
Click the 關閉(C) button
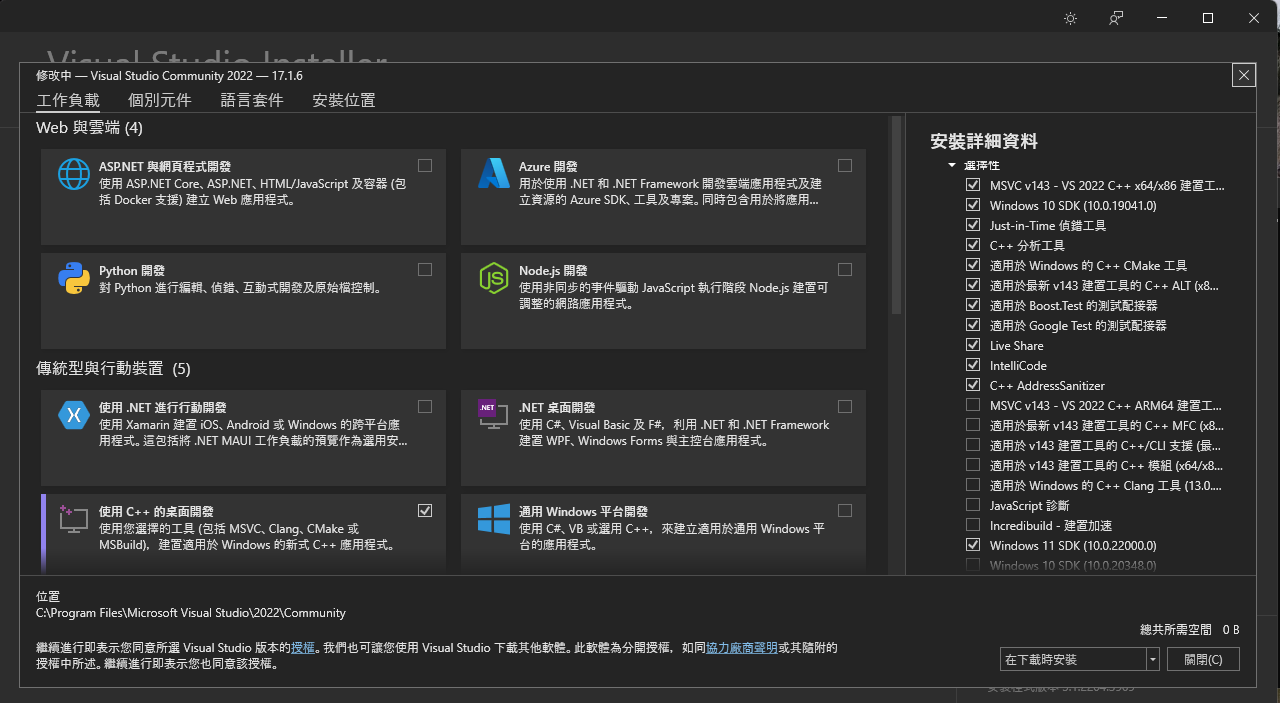(1203, 659)
